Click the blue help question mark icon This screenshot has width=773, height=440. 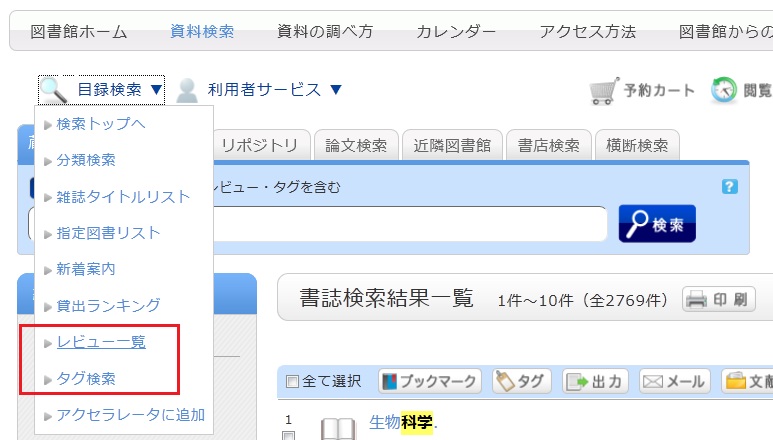(x=729, y=186)
